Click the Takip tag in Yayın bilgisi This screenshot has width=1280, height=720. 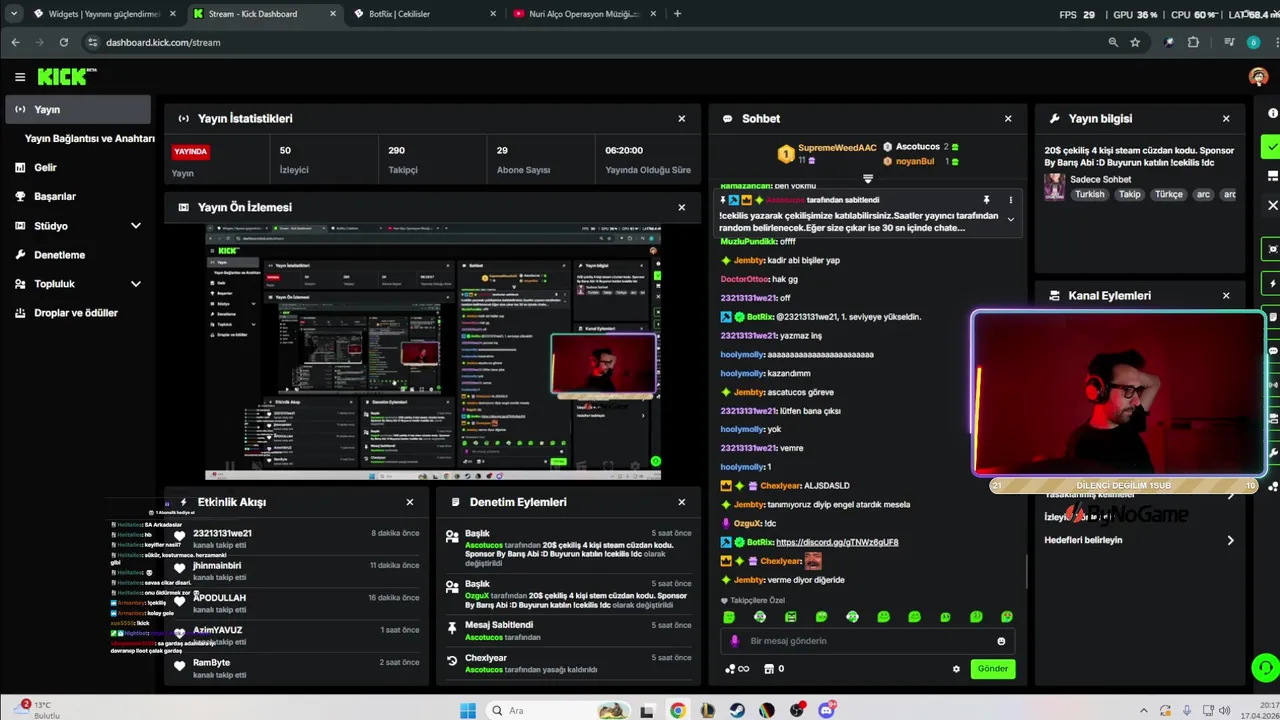[1129, 195]
